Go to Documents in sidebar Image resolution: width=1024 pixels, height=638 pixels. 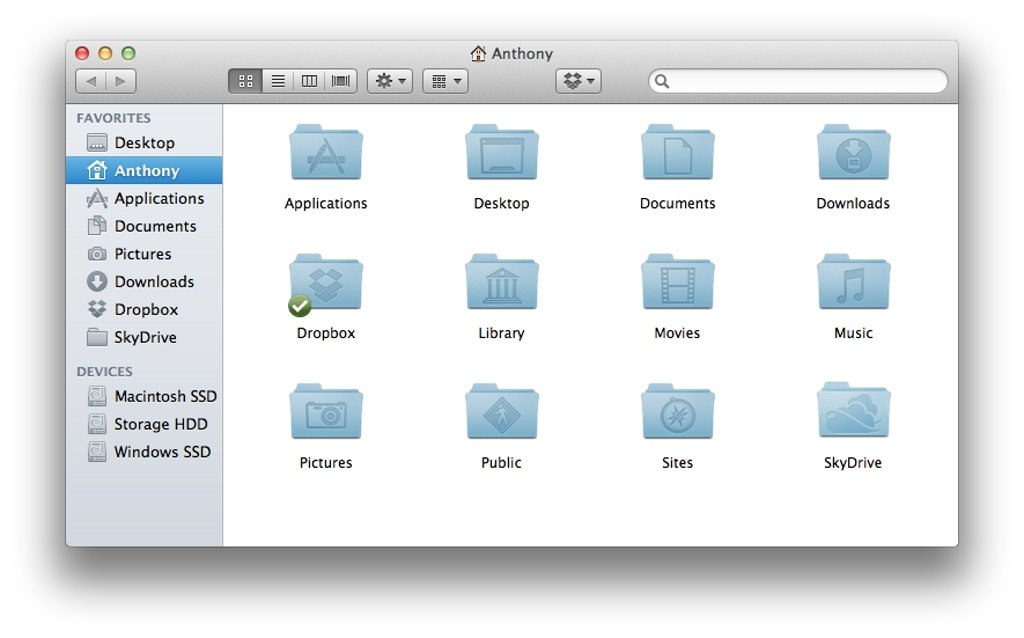click(144, 226)
